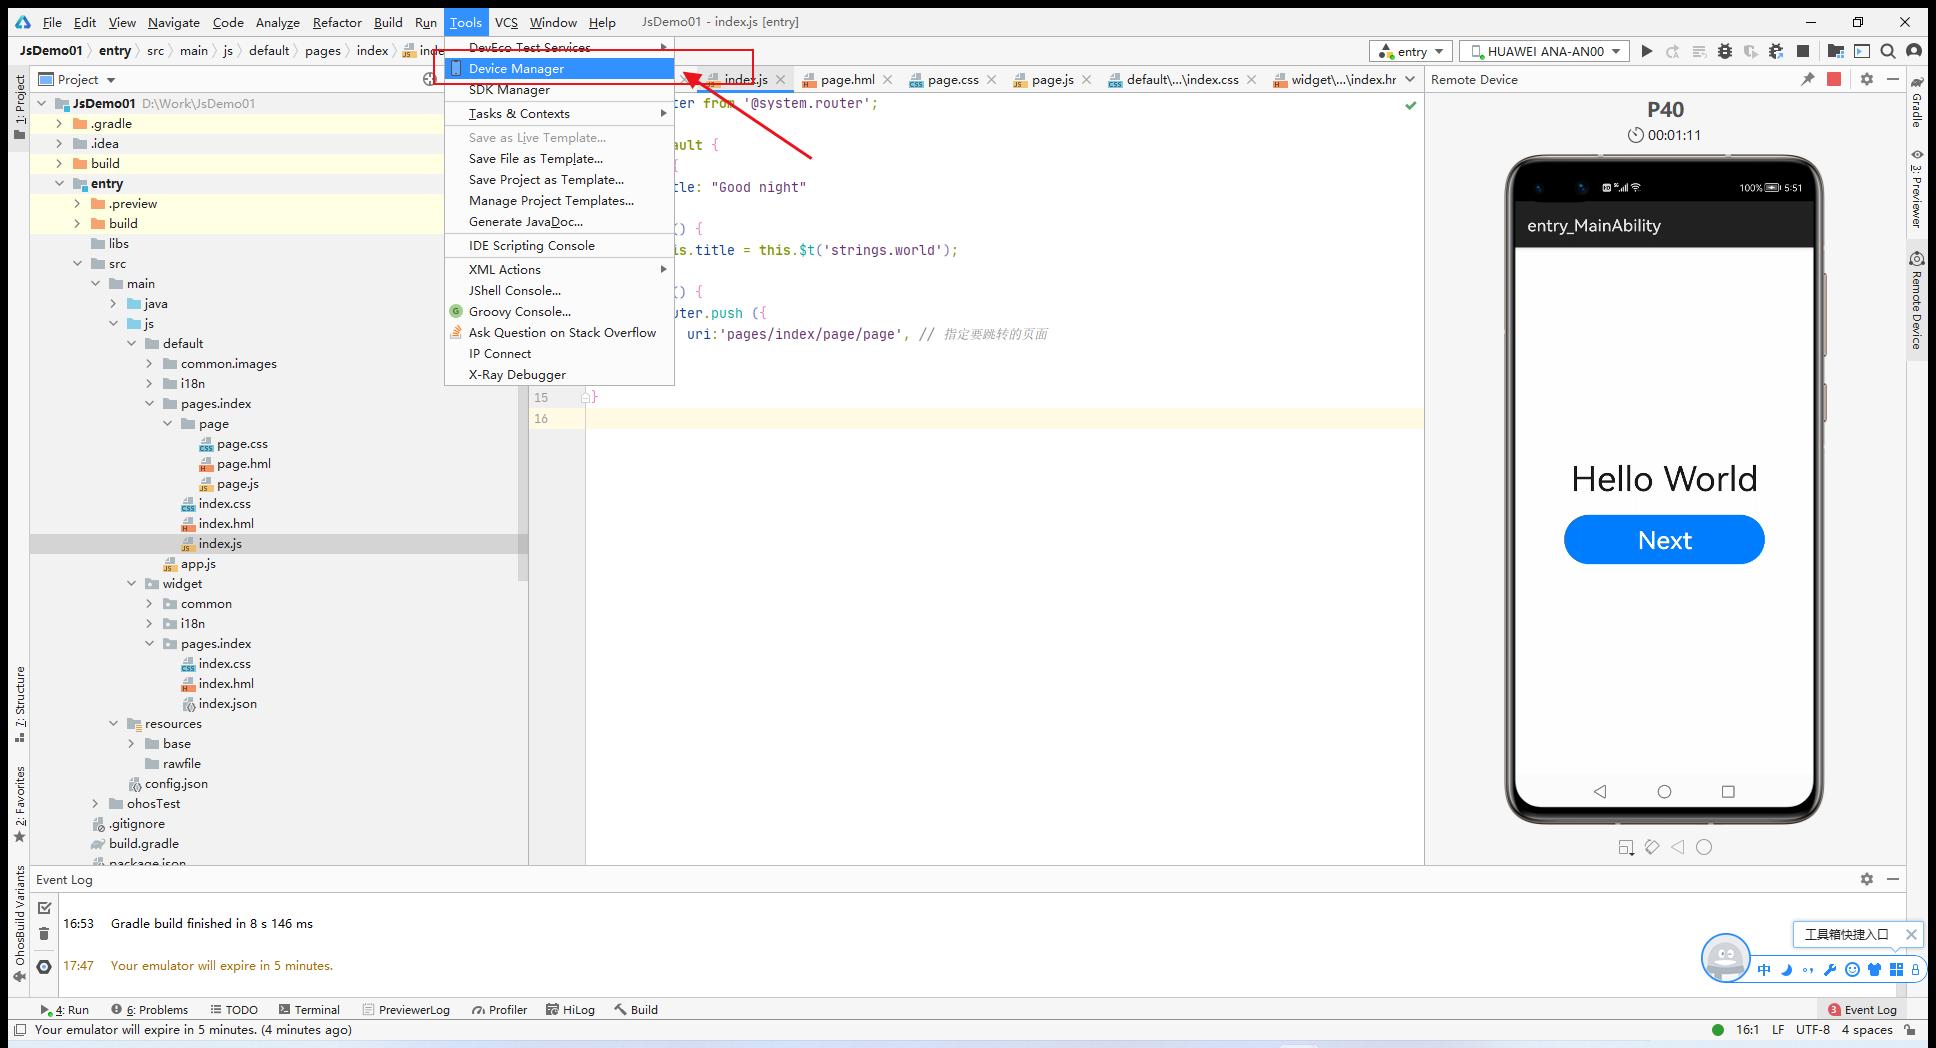Open Remote Device panel settings gear
This screenshot has width=1936, height=1048.
(x=1866, y=79)
